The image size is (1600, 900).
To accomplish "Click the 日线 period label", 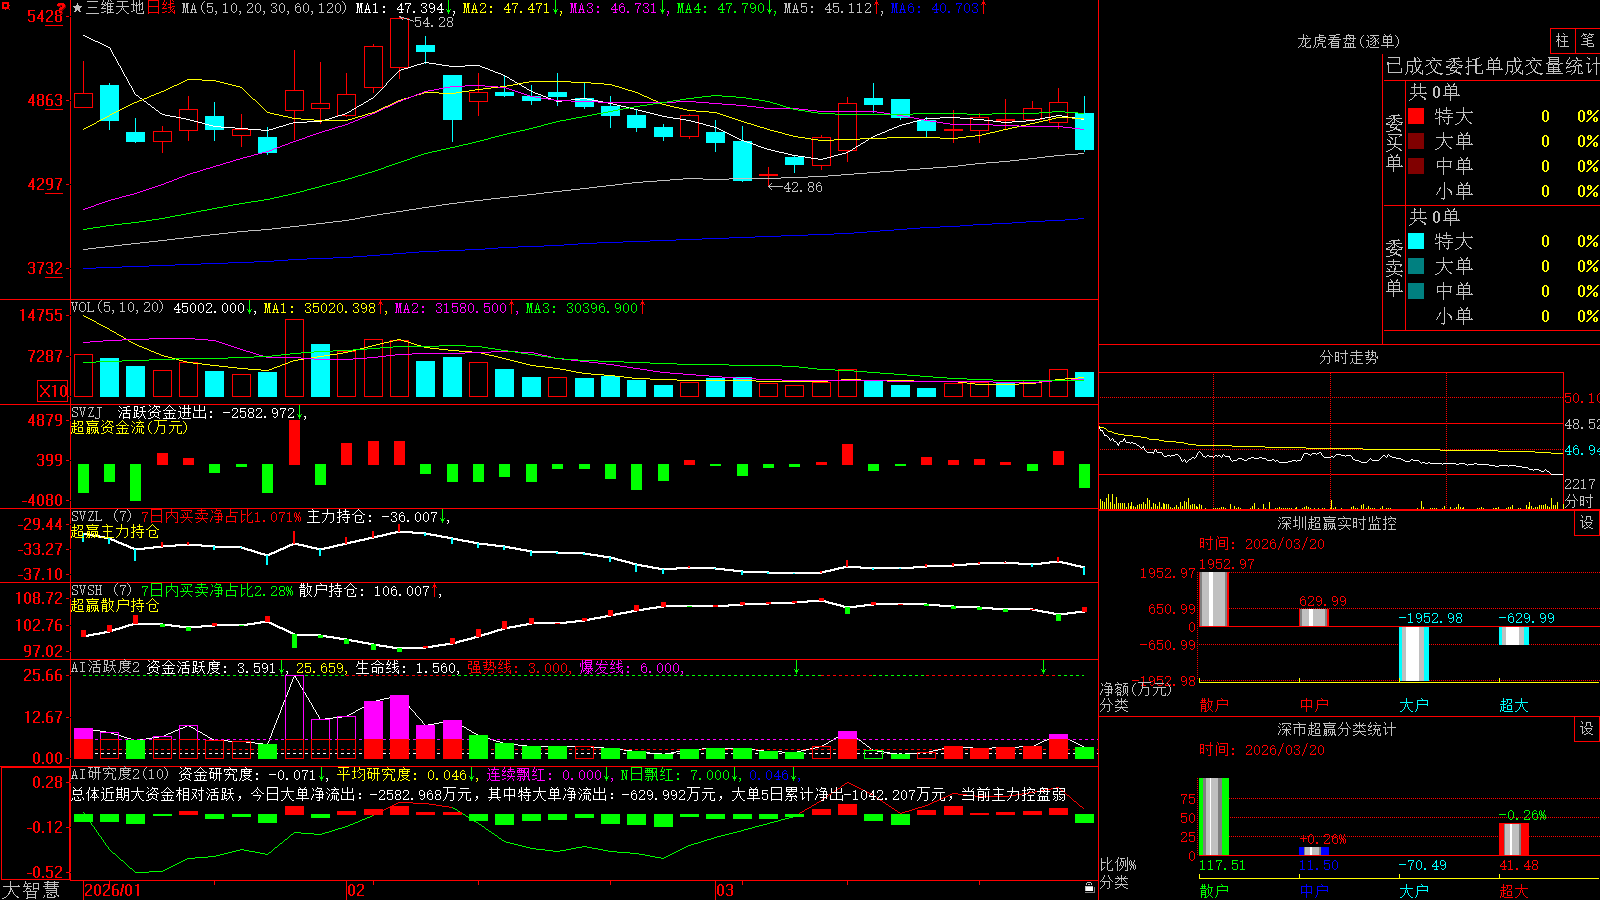I will pyautogui.click(x=161, y=8).
